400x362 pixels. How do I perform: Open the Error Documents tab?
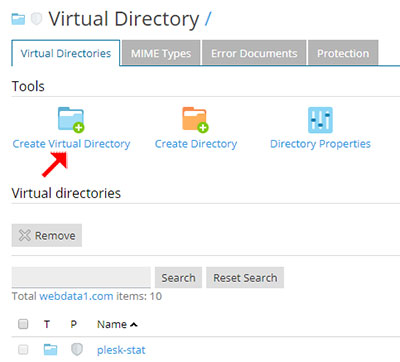point(254,53)
